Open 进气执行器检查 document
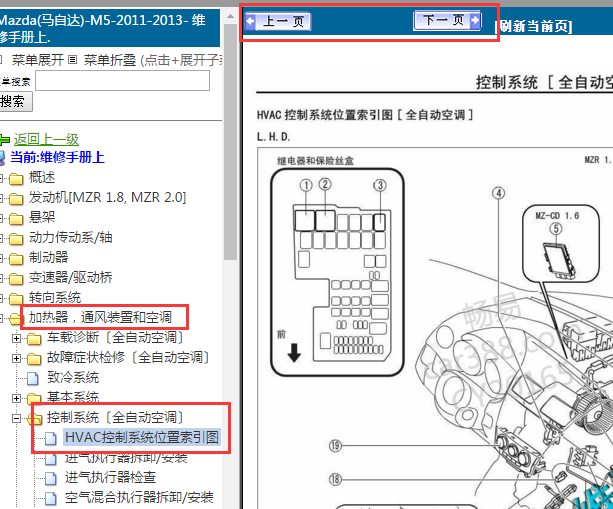 click(x=111, y=477)
